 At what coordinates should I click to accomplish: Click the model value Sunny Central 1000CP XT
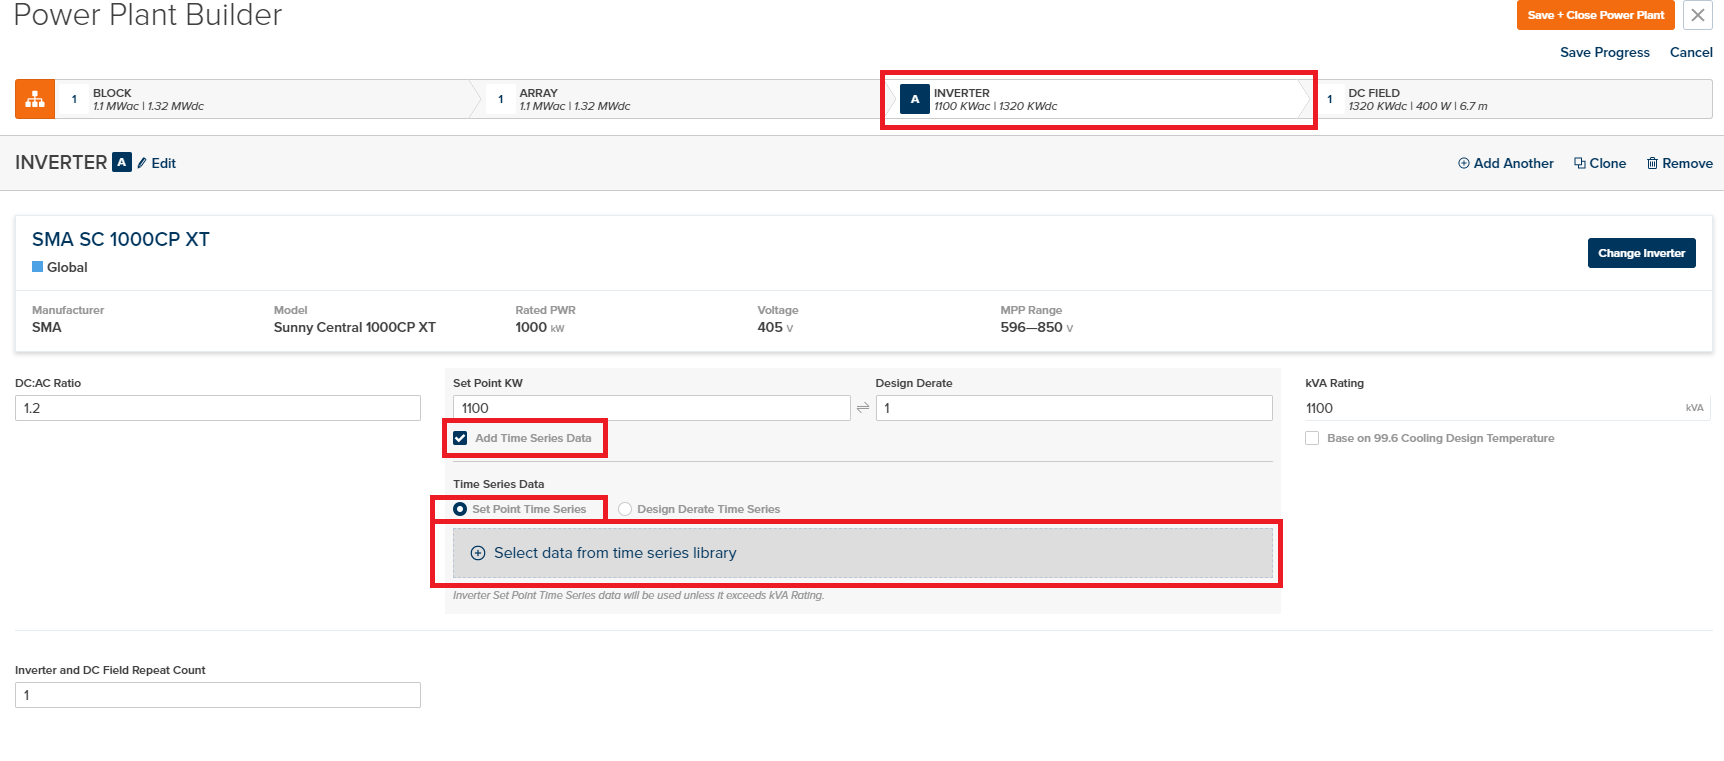(x=355, y=327)
